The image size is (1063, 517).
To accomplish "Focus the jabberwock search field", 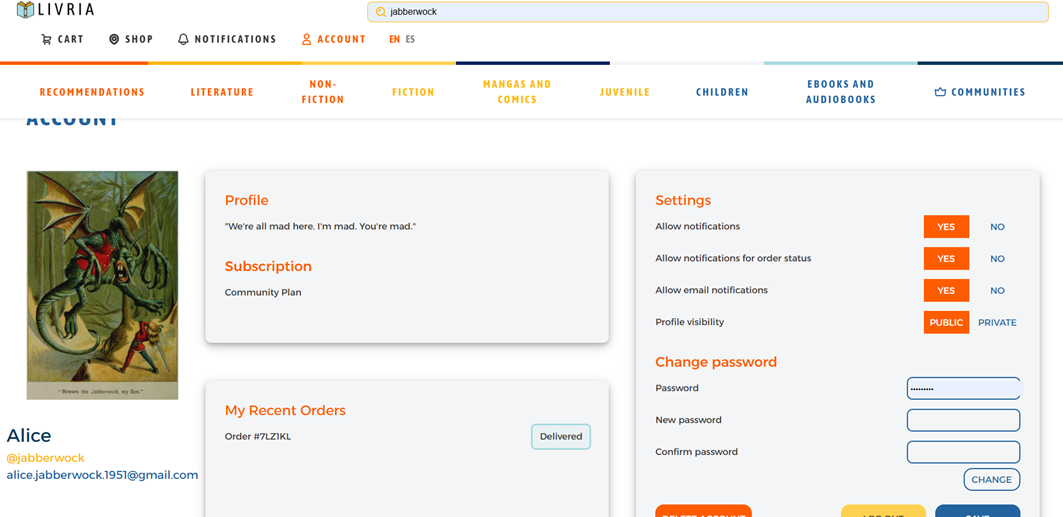I will click(x=708, y=12).
